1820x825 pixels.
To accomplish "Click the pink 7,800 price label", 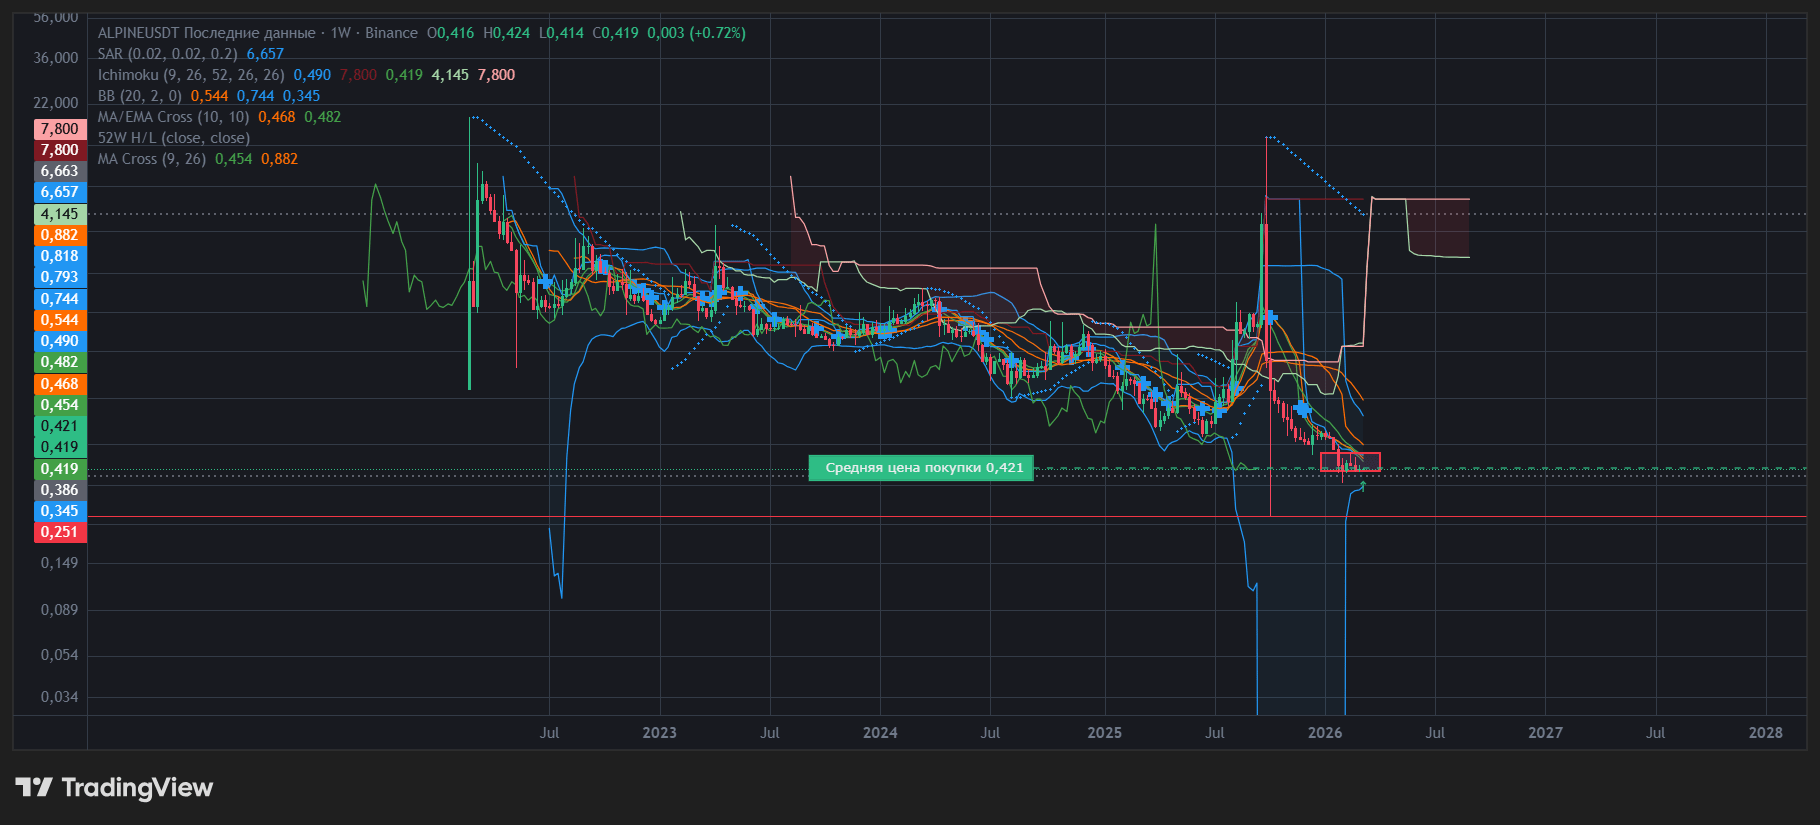I will coord(60,129).
